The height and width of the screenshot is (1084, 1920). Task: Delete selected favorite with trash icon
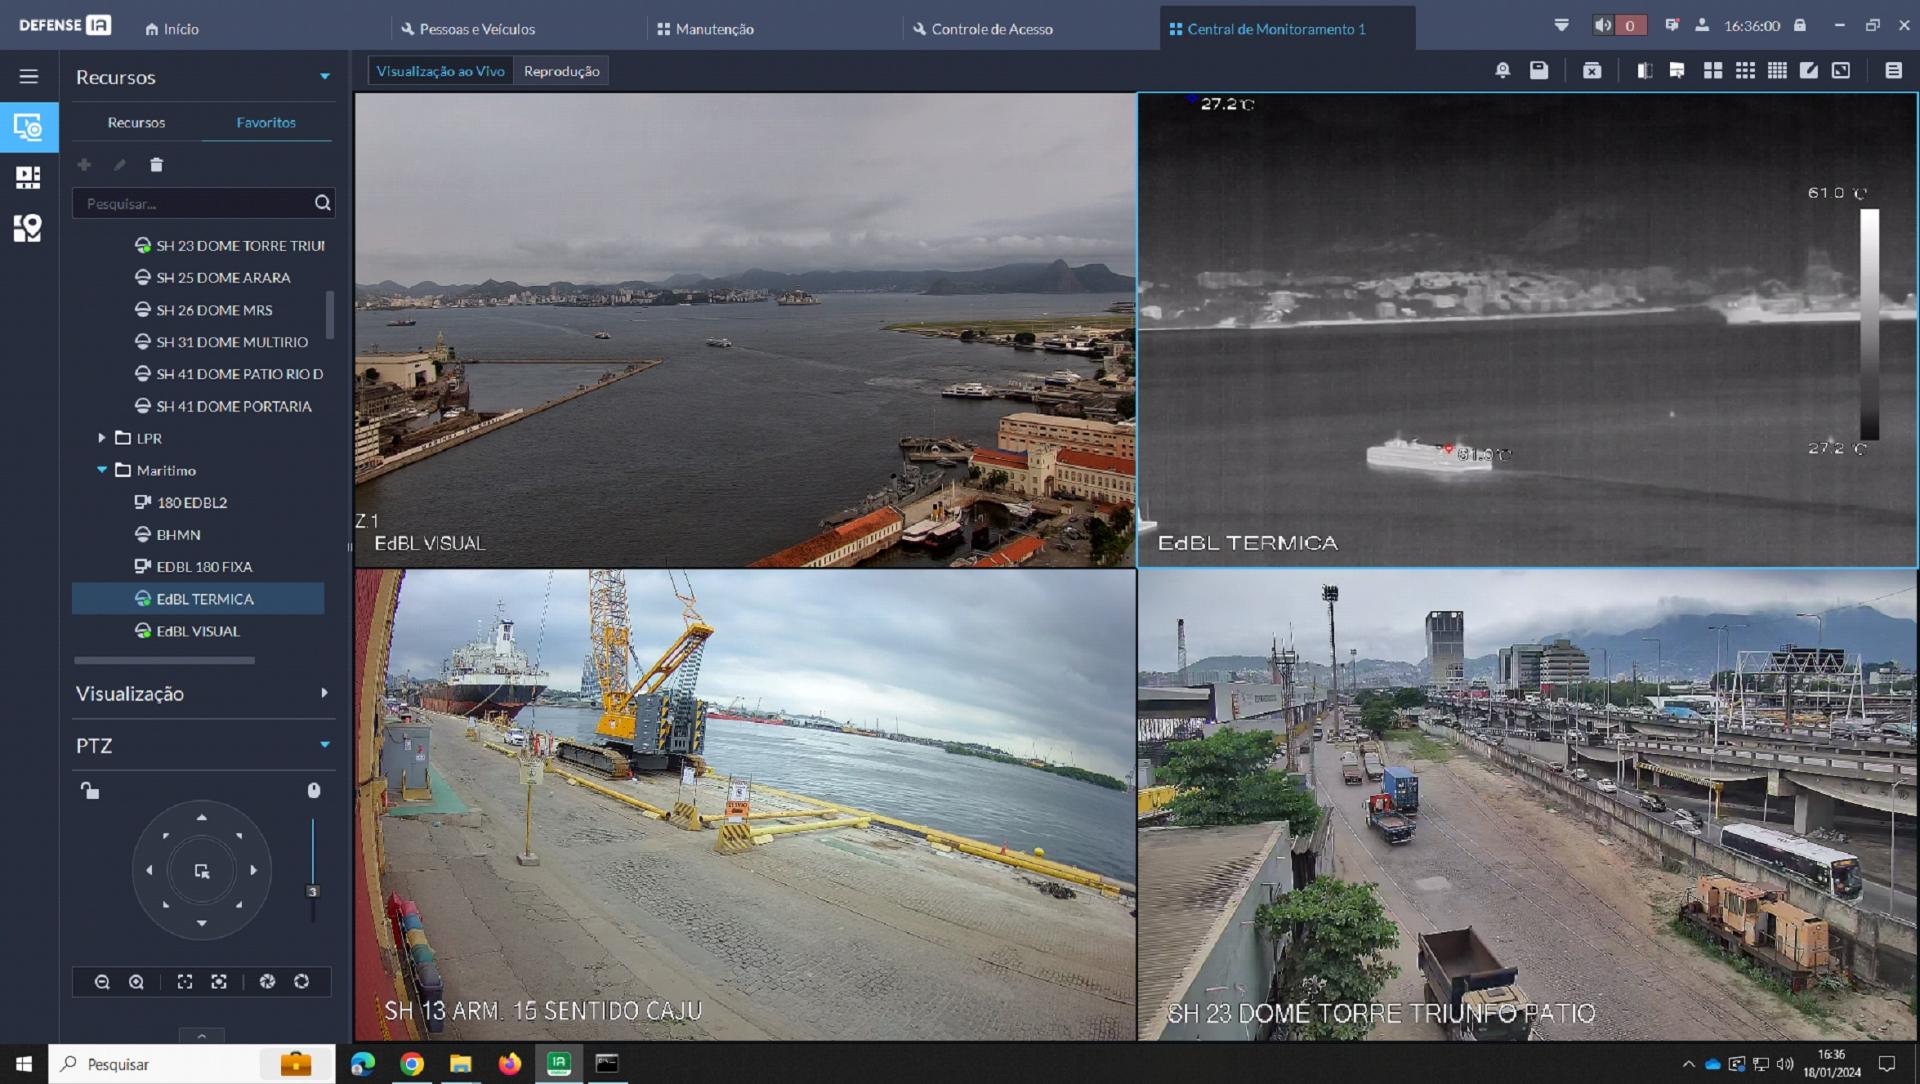coord(156,165)
